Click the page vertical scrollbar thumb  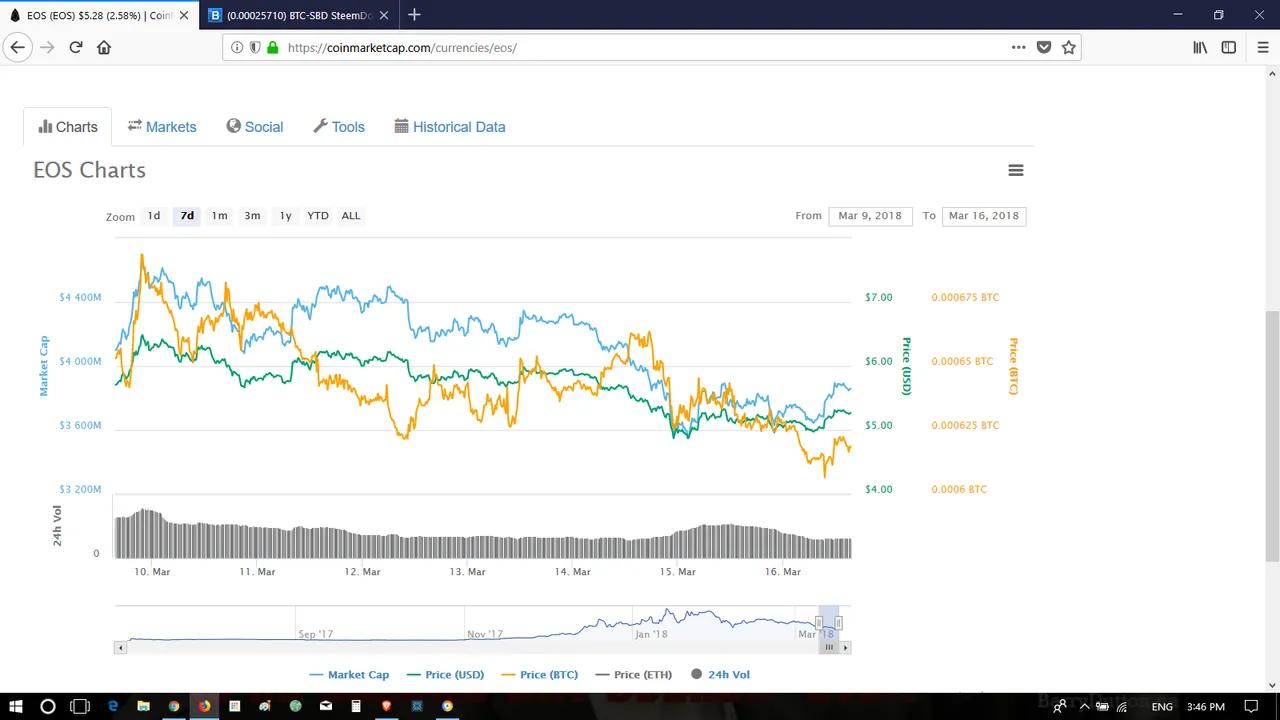tap(1272, 436)
